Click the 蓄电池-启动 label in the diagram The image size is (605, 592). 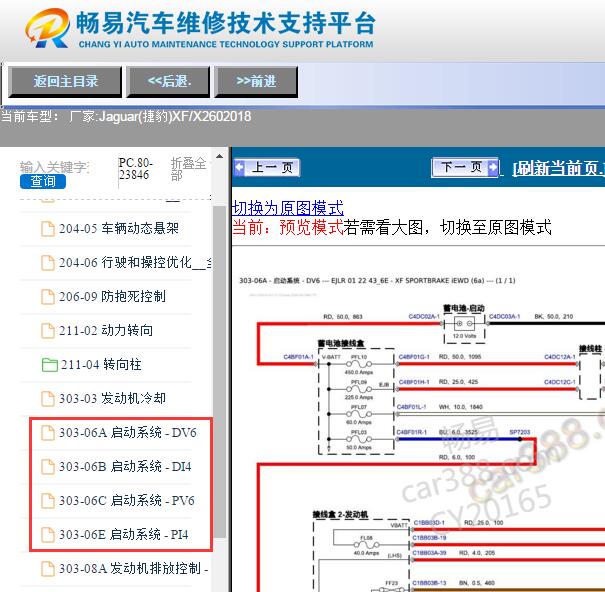(x=463, y=308)
